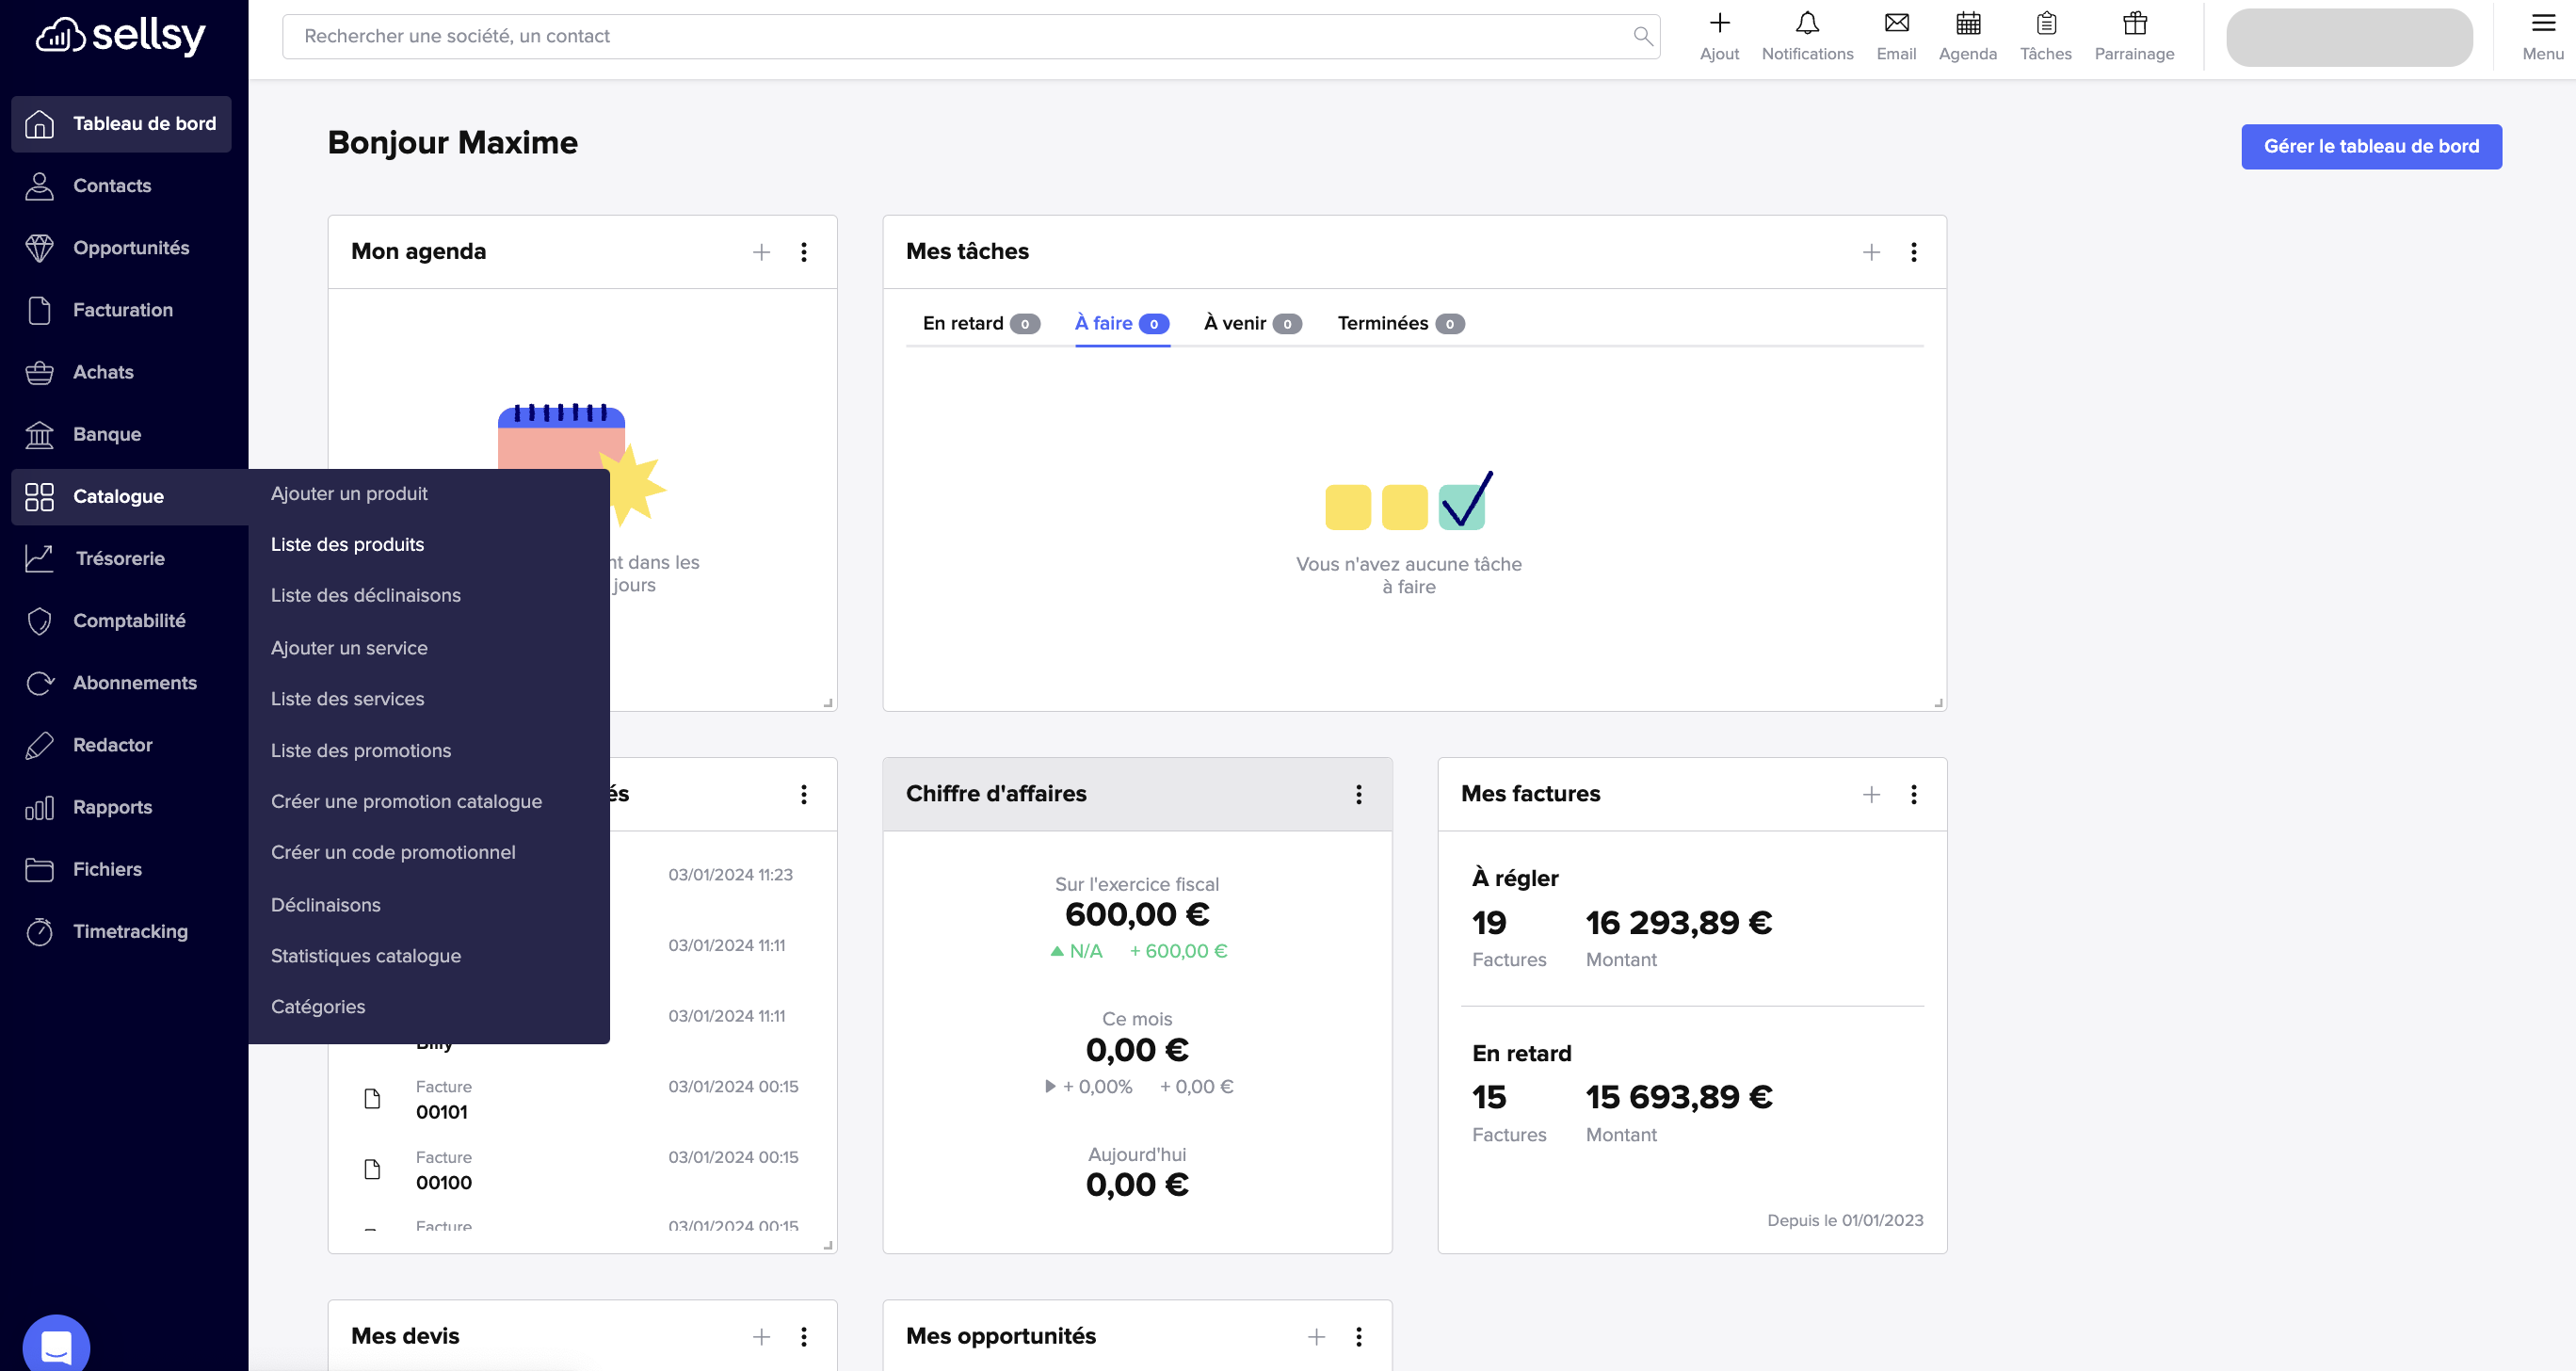This screenshot has width=2576, height=1371.
Task: Add an event with Mon agenda plus icon
Action: 761,252
